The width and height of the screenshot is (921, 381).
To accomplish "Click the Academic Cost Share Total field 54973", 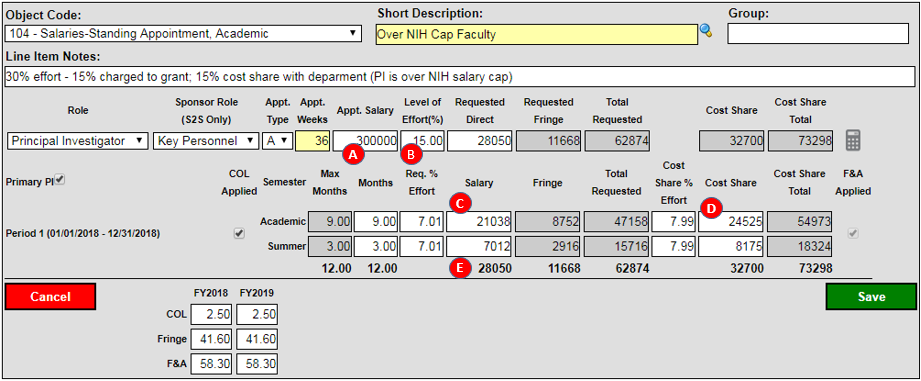I will tap(800, 222).
